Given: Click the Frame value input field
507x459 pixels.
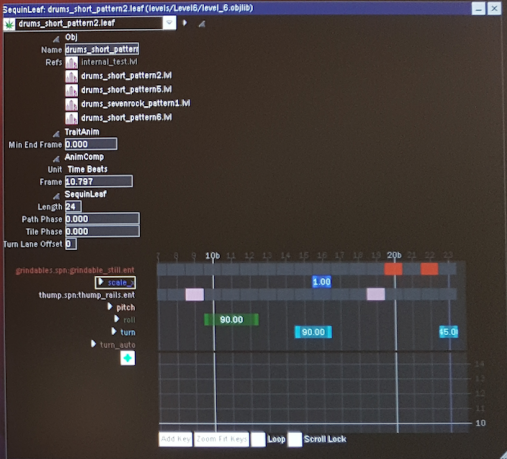Looking at the screenshot, I should [99, 182].
